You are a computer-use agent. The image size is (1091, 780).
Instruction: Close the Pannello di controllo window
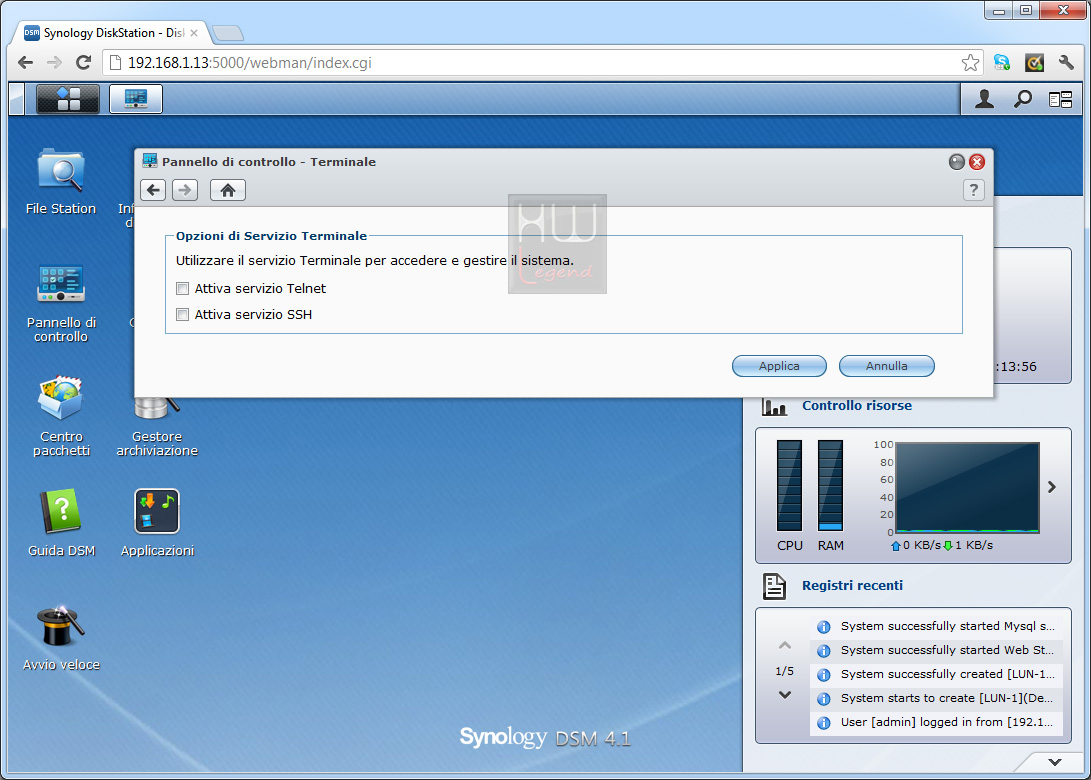point(977,162)
